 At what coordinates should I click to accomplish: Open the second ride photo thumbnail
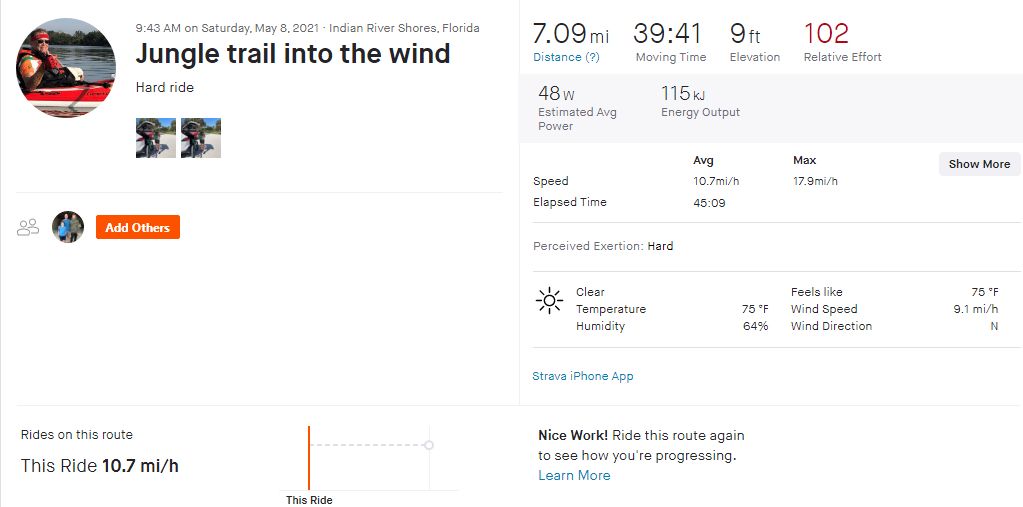[x=201, y=138]
